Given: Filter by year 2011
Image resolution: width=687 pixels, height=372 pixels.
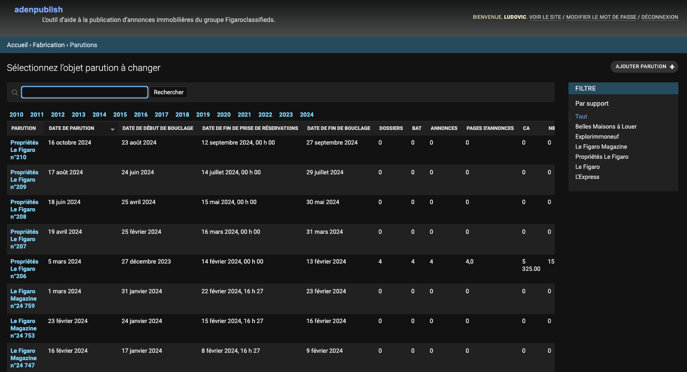Looking at the screenshot, I should tap(37, 114).
